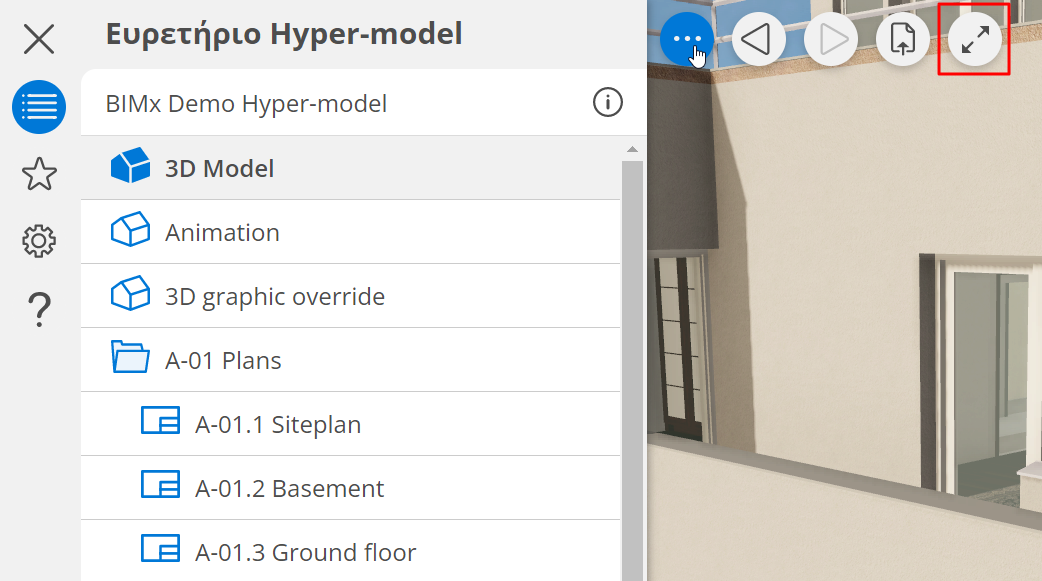This screenshot has height=581, width=1042.
Task: Click the BIMx Demo Hyper-model title
Action: [246, 103]
